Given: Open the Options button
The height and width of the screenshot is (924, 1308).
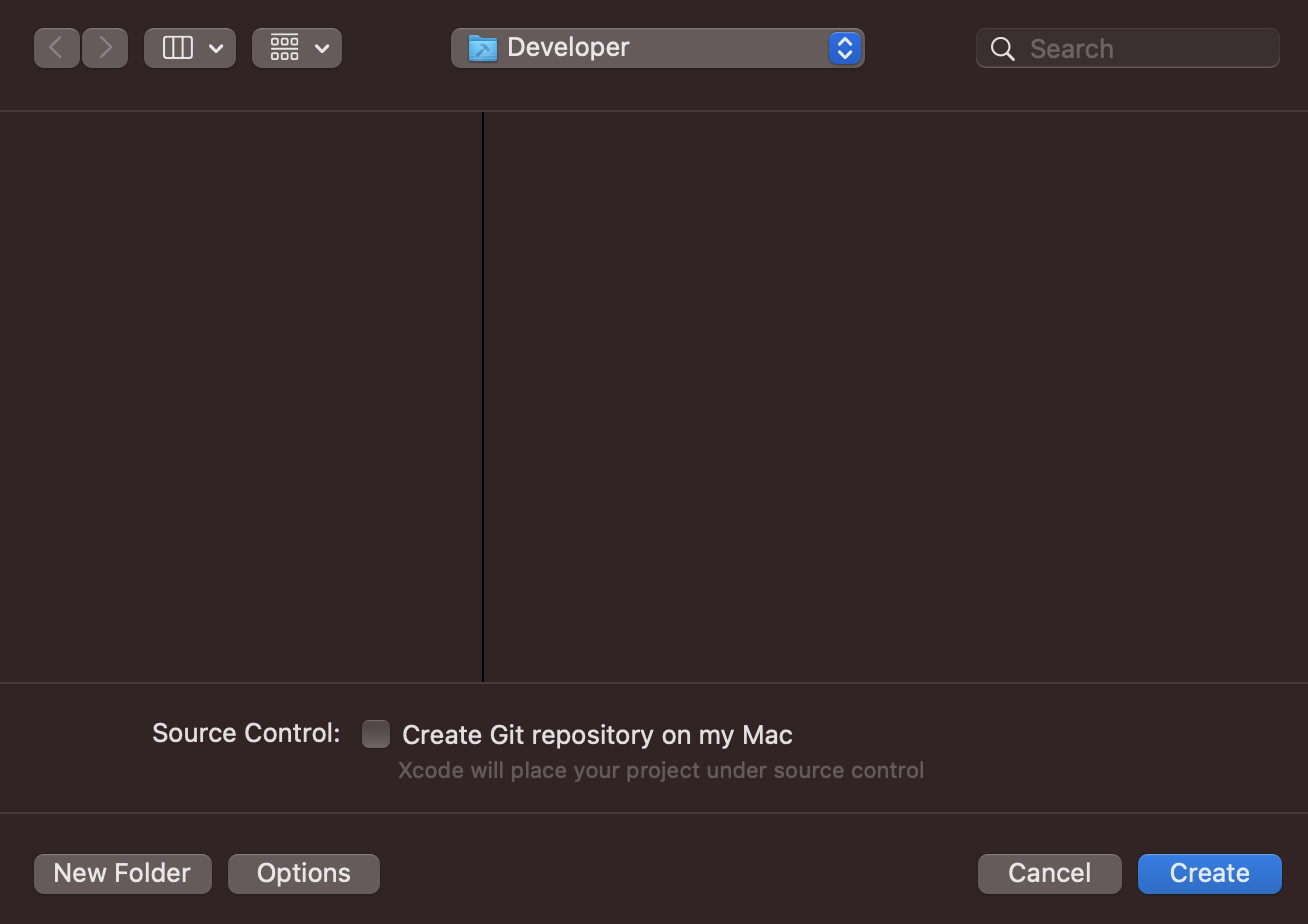Looking at the screenshot, I should point(304,873).
